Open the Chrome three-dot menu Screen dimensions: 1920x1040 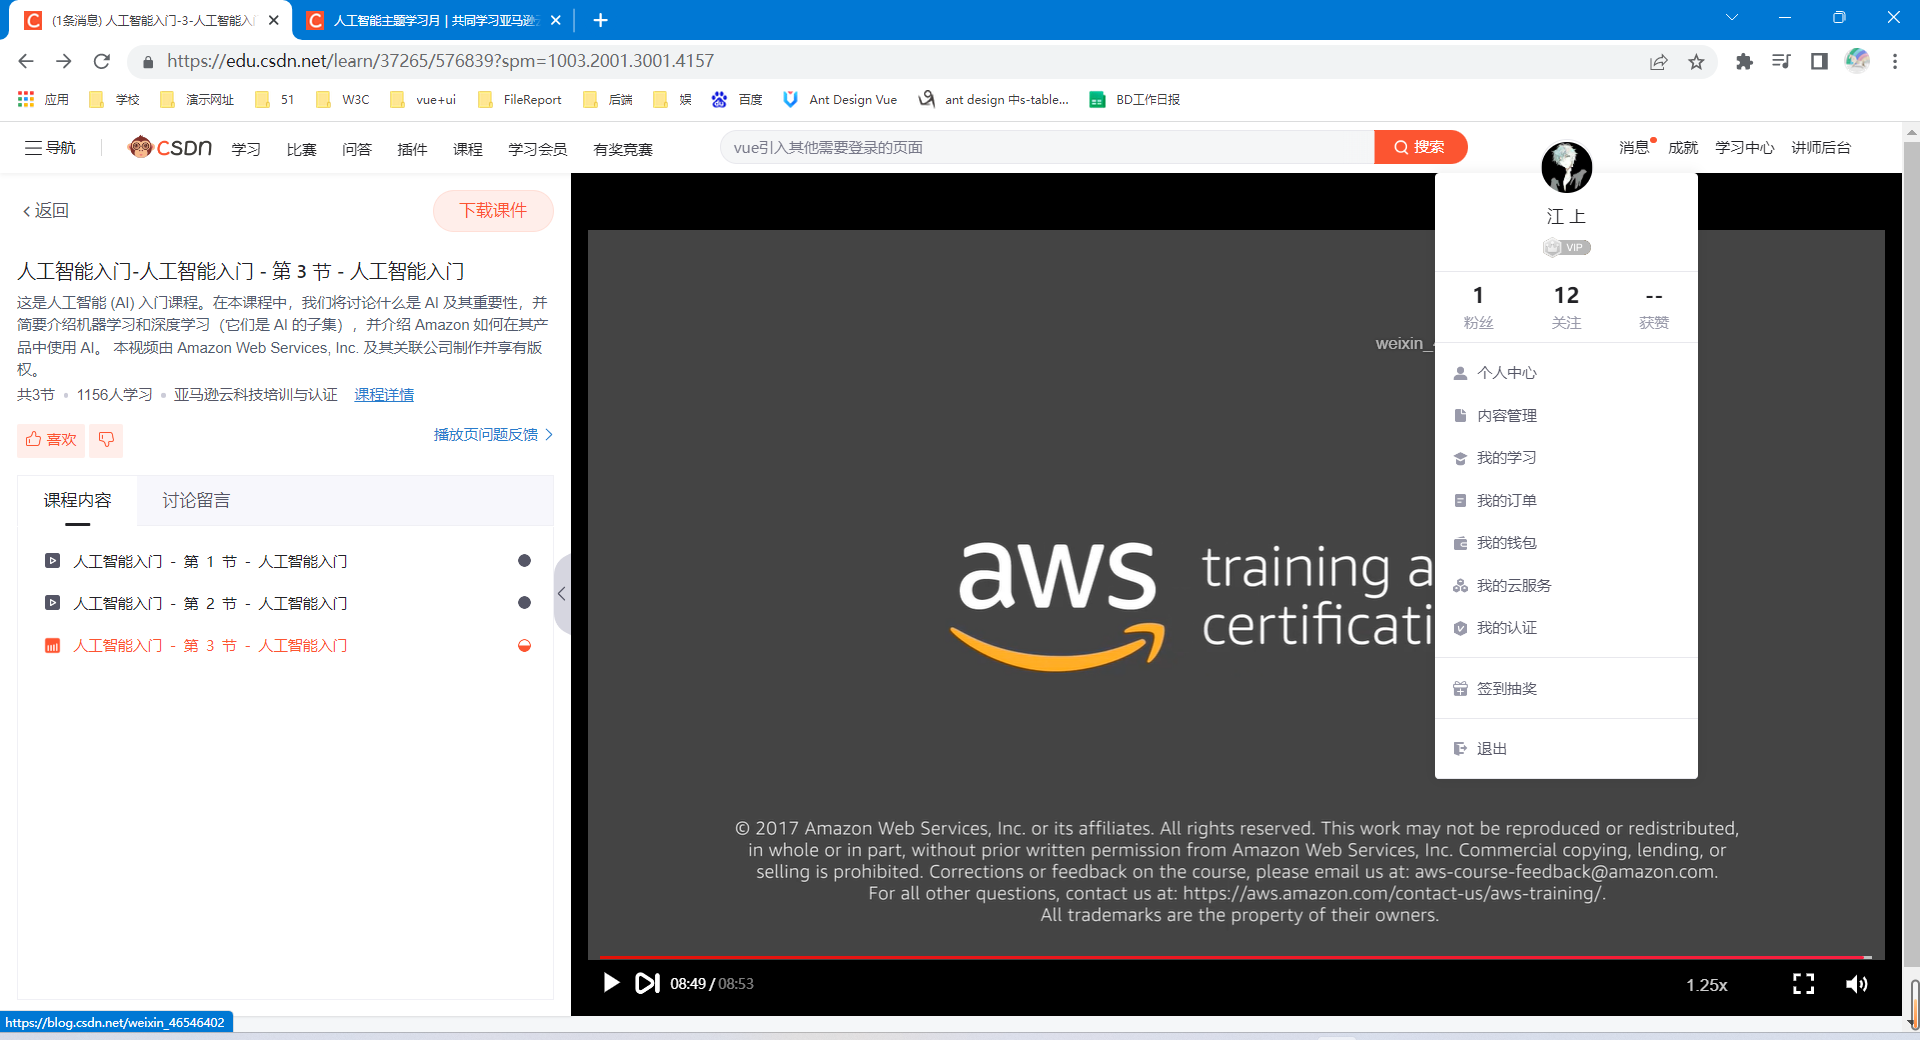tap(1895, 62)
